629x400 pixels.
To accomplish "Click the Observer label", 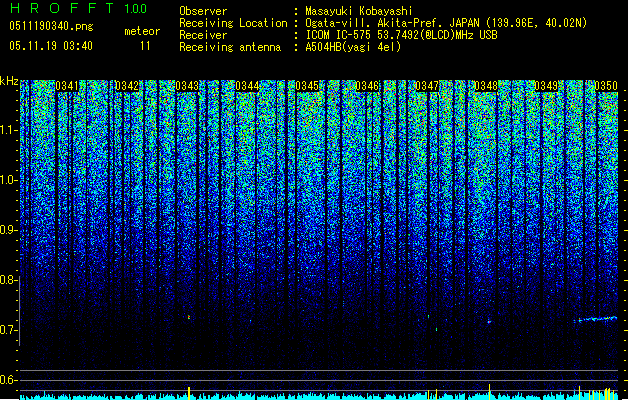I will point(203,11).
